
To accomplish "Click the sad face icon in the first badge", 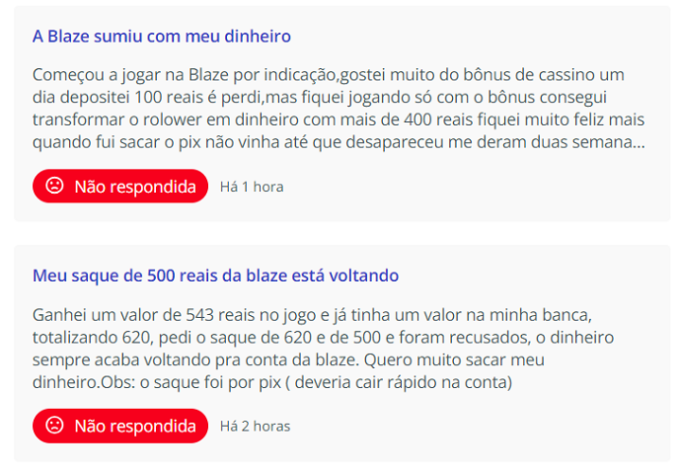I will click(55, 186).
